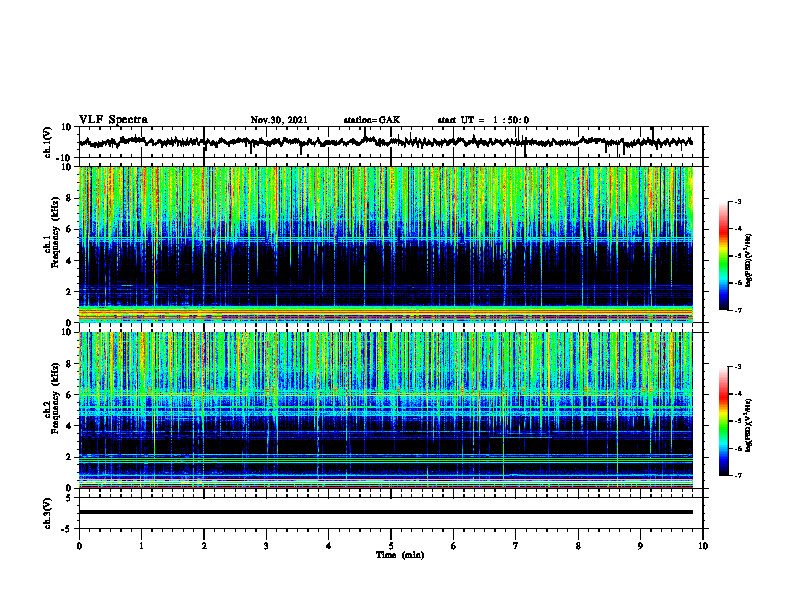Select the date 'Nov.30, 2021' text
This screenshot has width=792, height=612.
tap(279, 120)
